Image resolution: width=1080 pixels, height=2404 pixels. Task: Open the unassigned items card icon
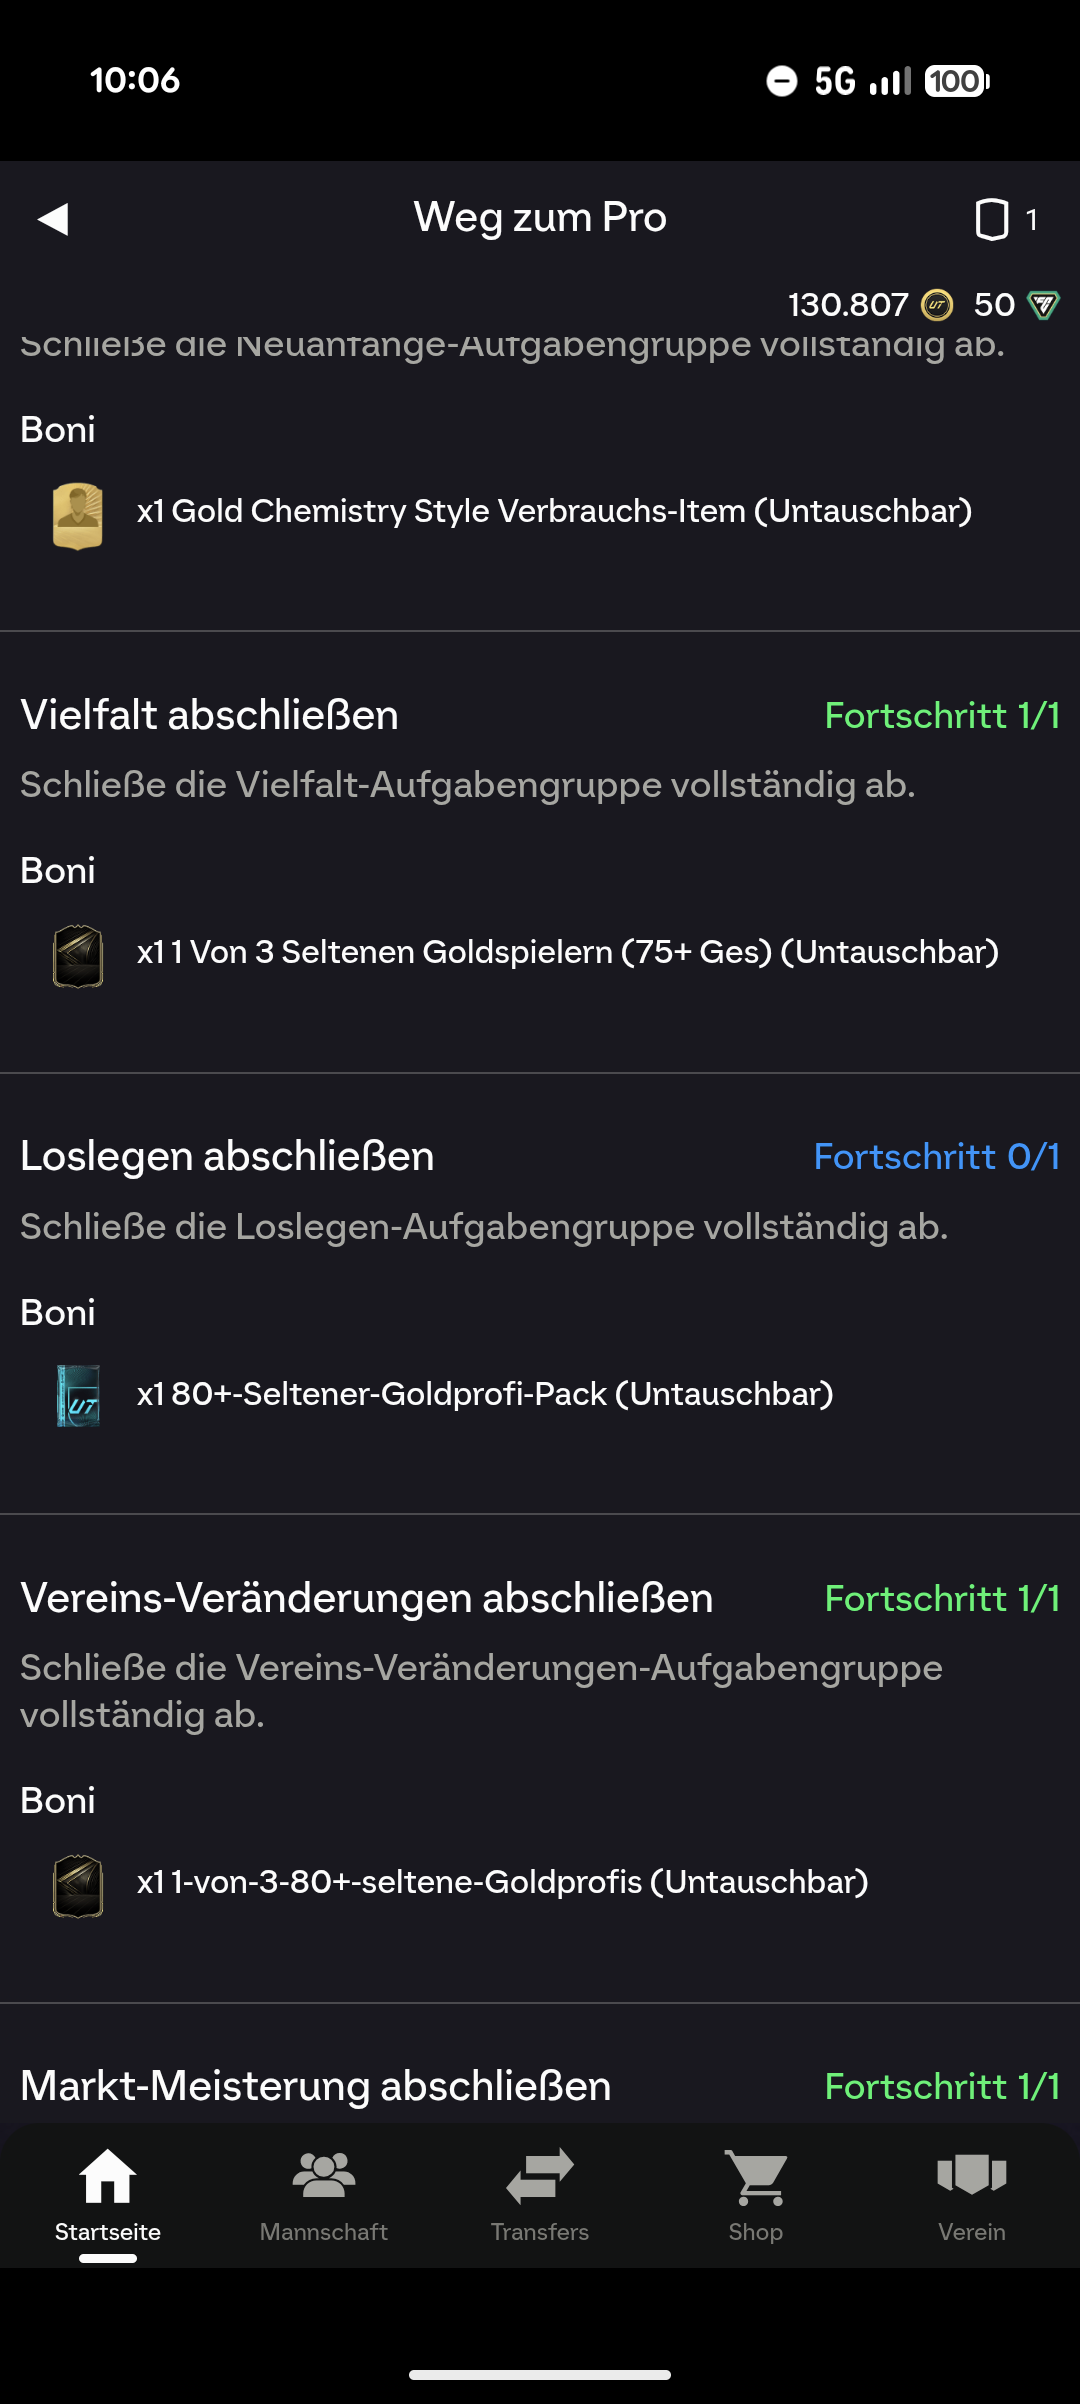tap(991, 219)
